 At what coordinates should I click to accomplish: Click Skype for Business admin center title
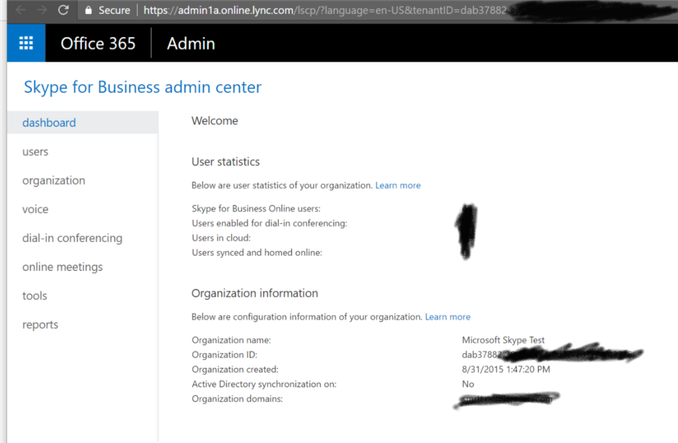[142, 87]
